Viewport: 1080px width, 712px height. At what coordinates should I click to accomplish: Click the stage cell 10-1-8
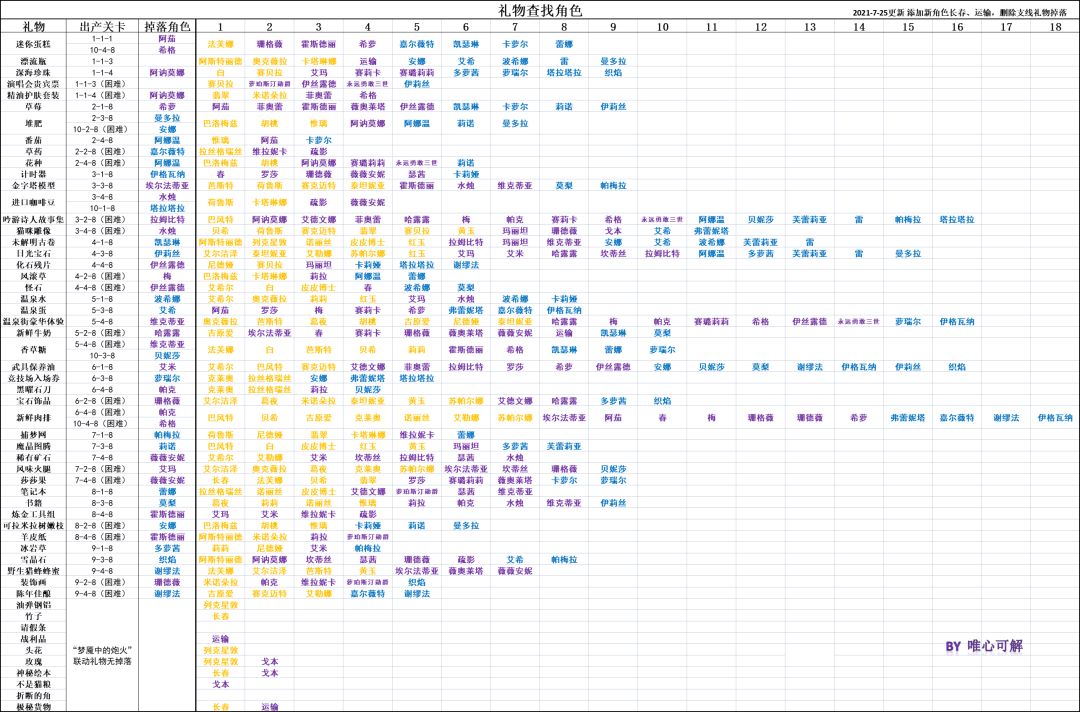point(103,208)
